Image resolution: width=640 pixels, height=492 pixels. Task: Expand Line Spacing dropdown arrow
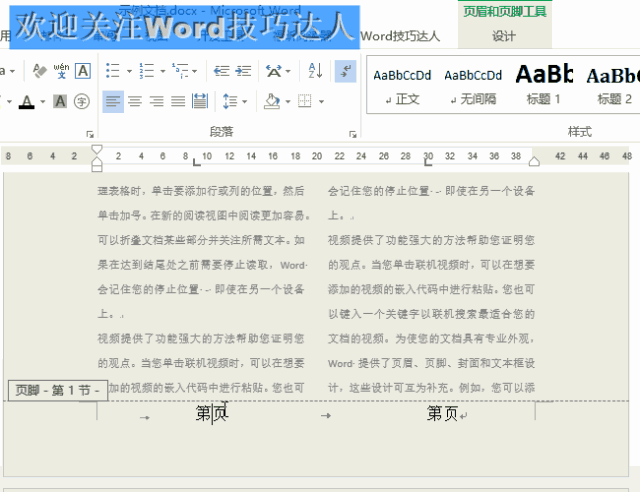(244, 102)
